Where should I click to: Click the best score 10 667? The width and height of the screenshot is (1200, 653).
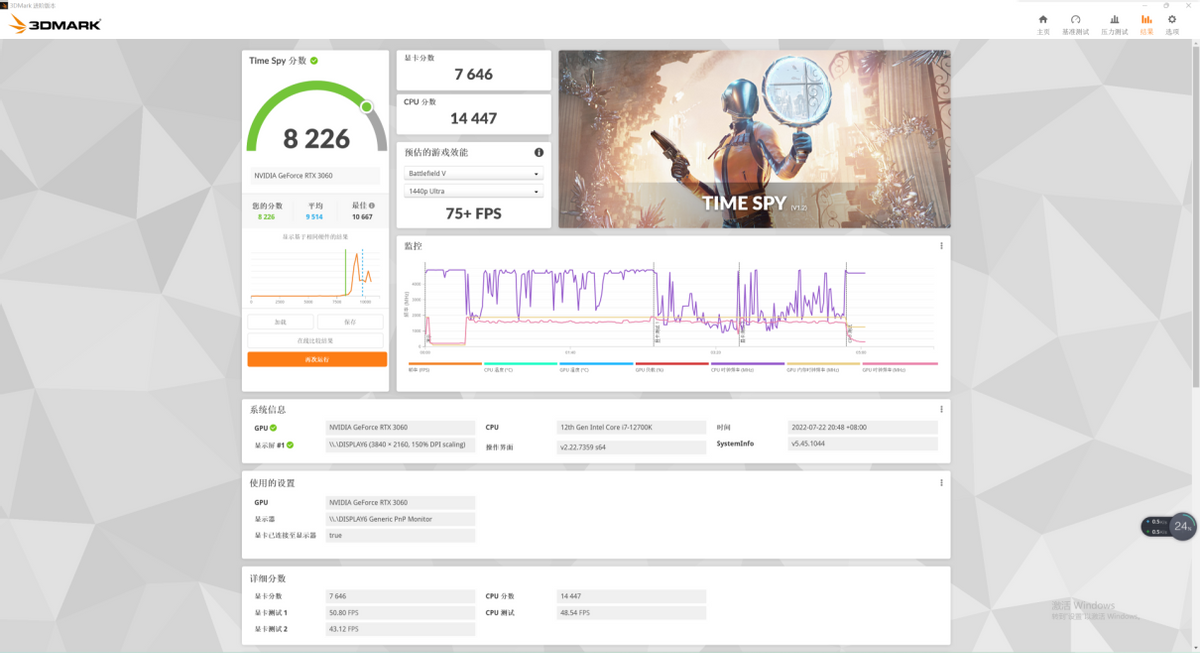(361, 217)
